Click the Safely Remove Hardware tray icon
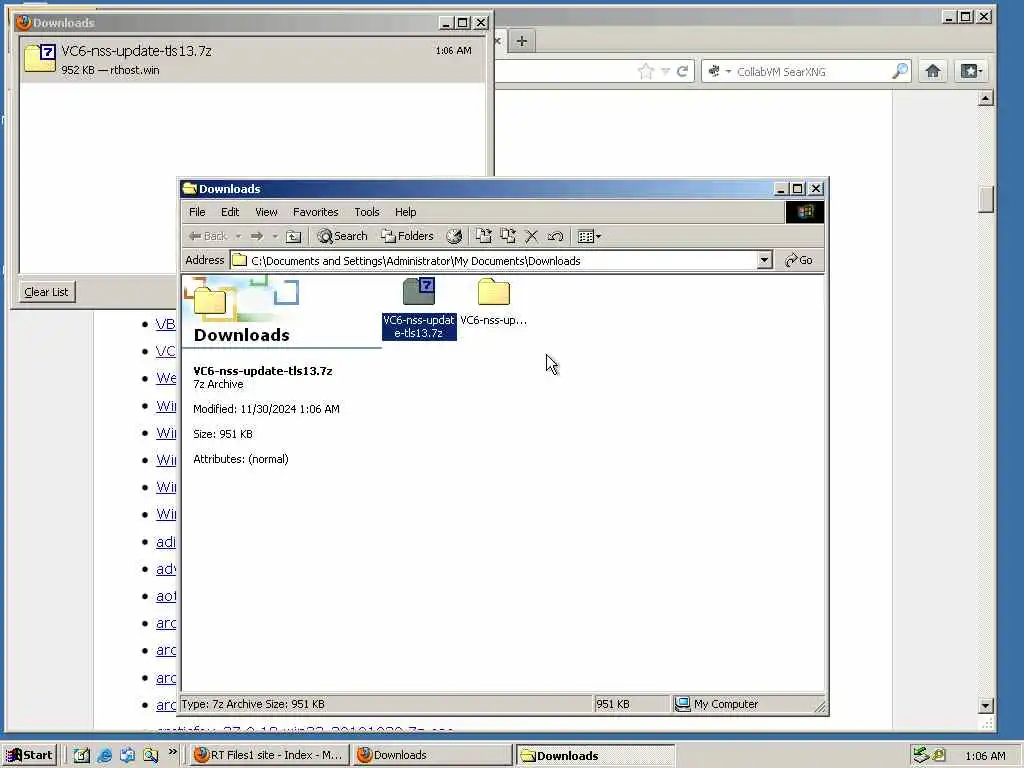The image size is (1024, 768). click(x=921, y=755)
